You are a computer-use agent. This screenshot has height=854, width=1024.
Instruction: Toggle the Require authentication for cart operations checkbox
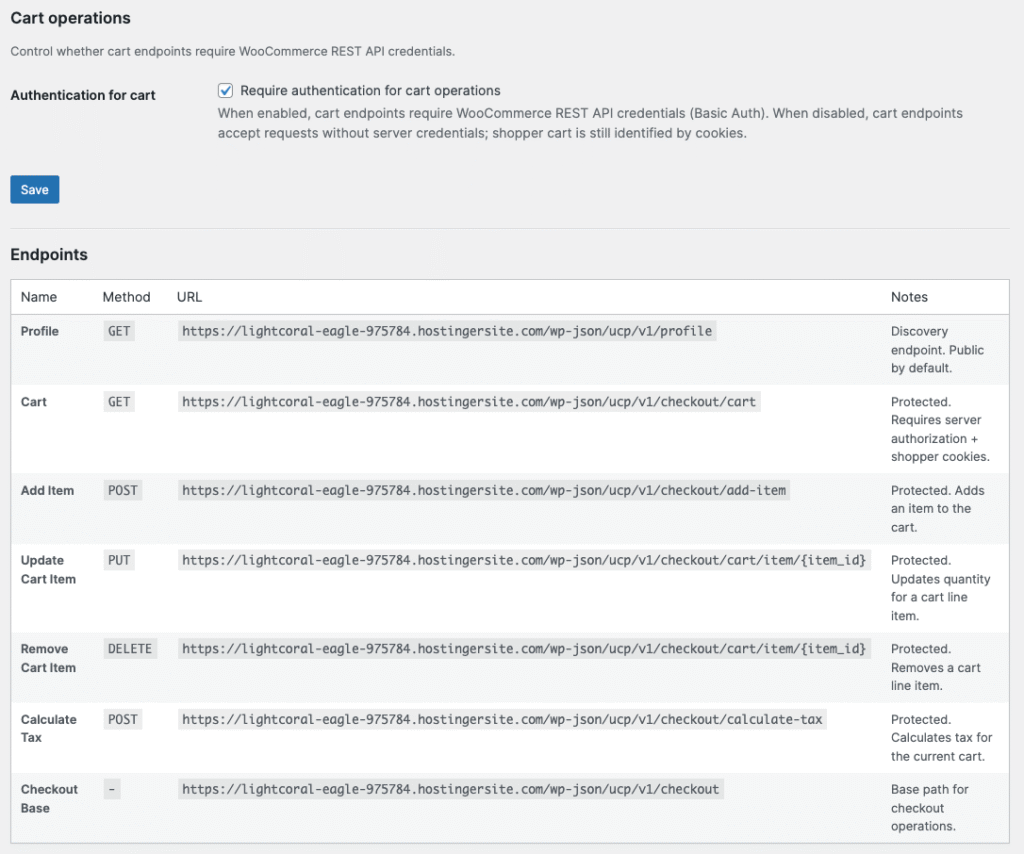(226, 90)
